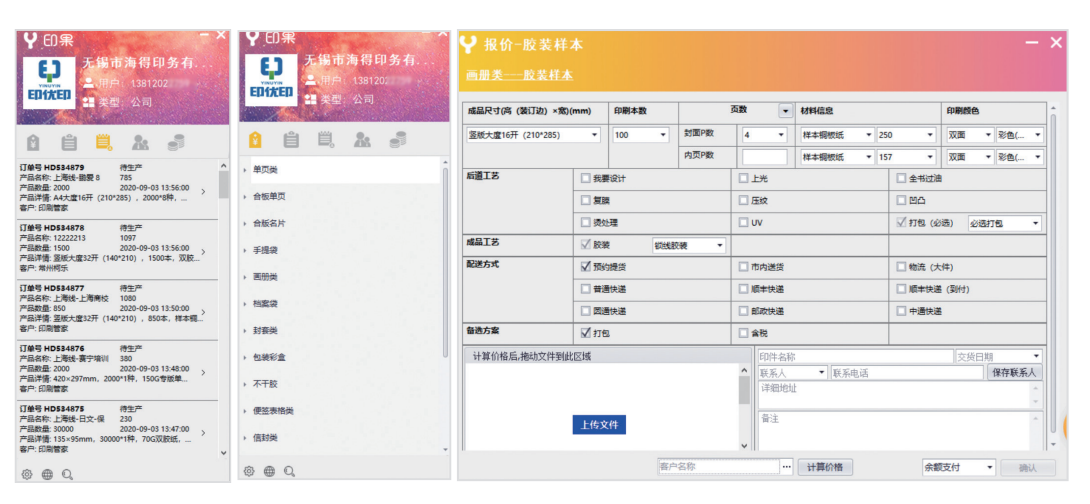The image size is (1090, 504).
Task: Open the 成品尺寸 size dropdown
Action: [533, 134]
